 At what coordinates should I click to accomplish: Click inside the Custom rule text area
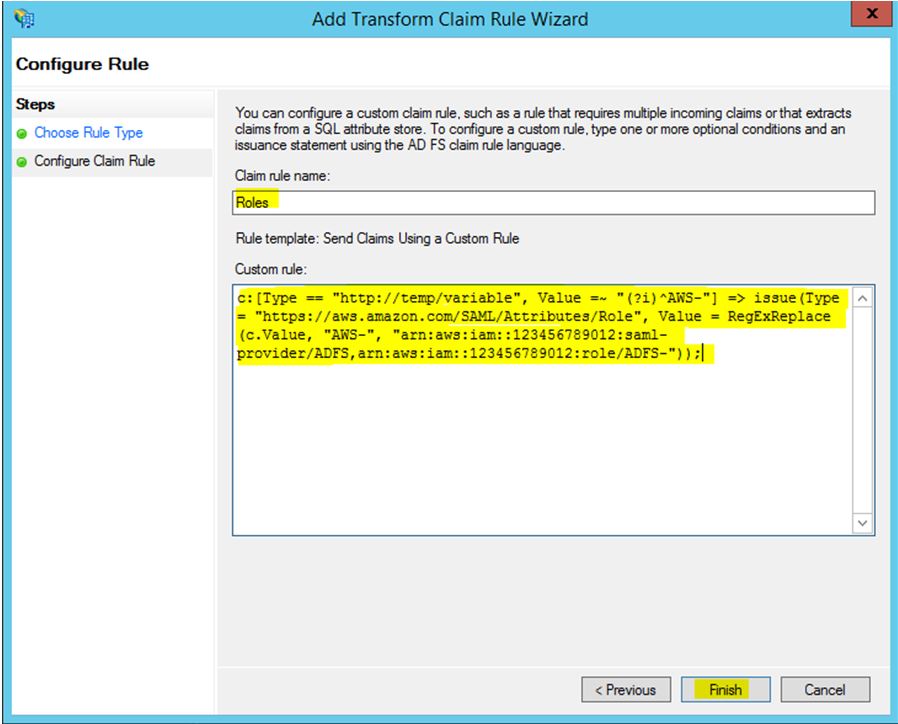pyautogui.click(x=540, y=450)
